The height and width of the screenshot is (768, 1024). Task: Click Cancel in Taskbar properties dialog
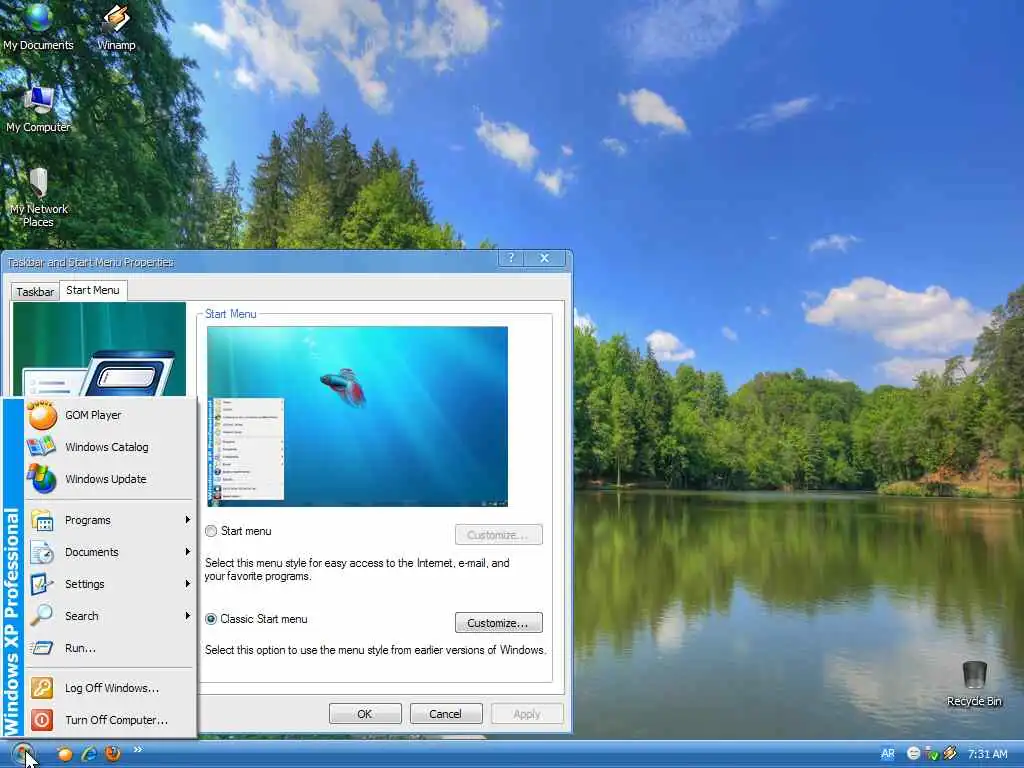point(446,714)
